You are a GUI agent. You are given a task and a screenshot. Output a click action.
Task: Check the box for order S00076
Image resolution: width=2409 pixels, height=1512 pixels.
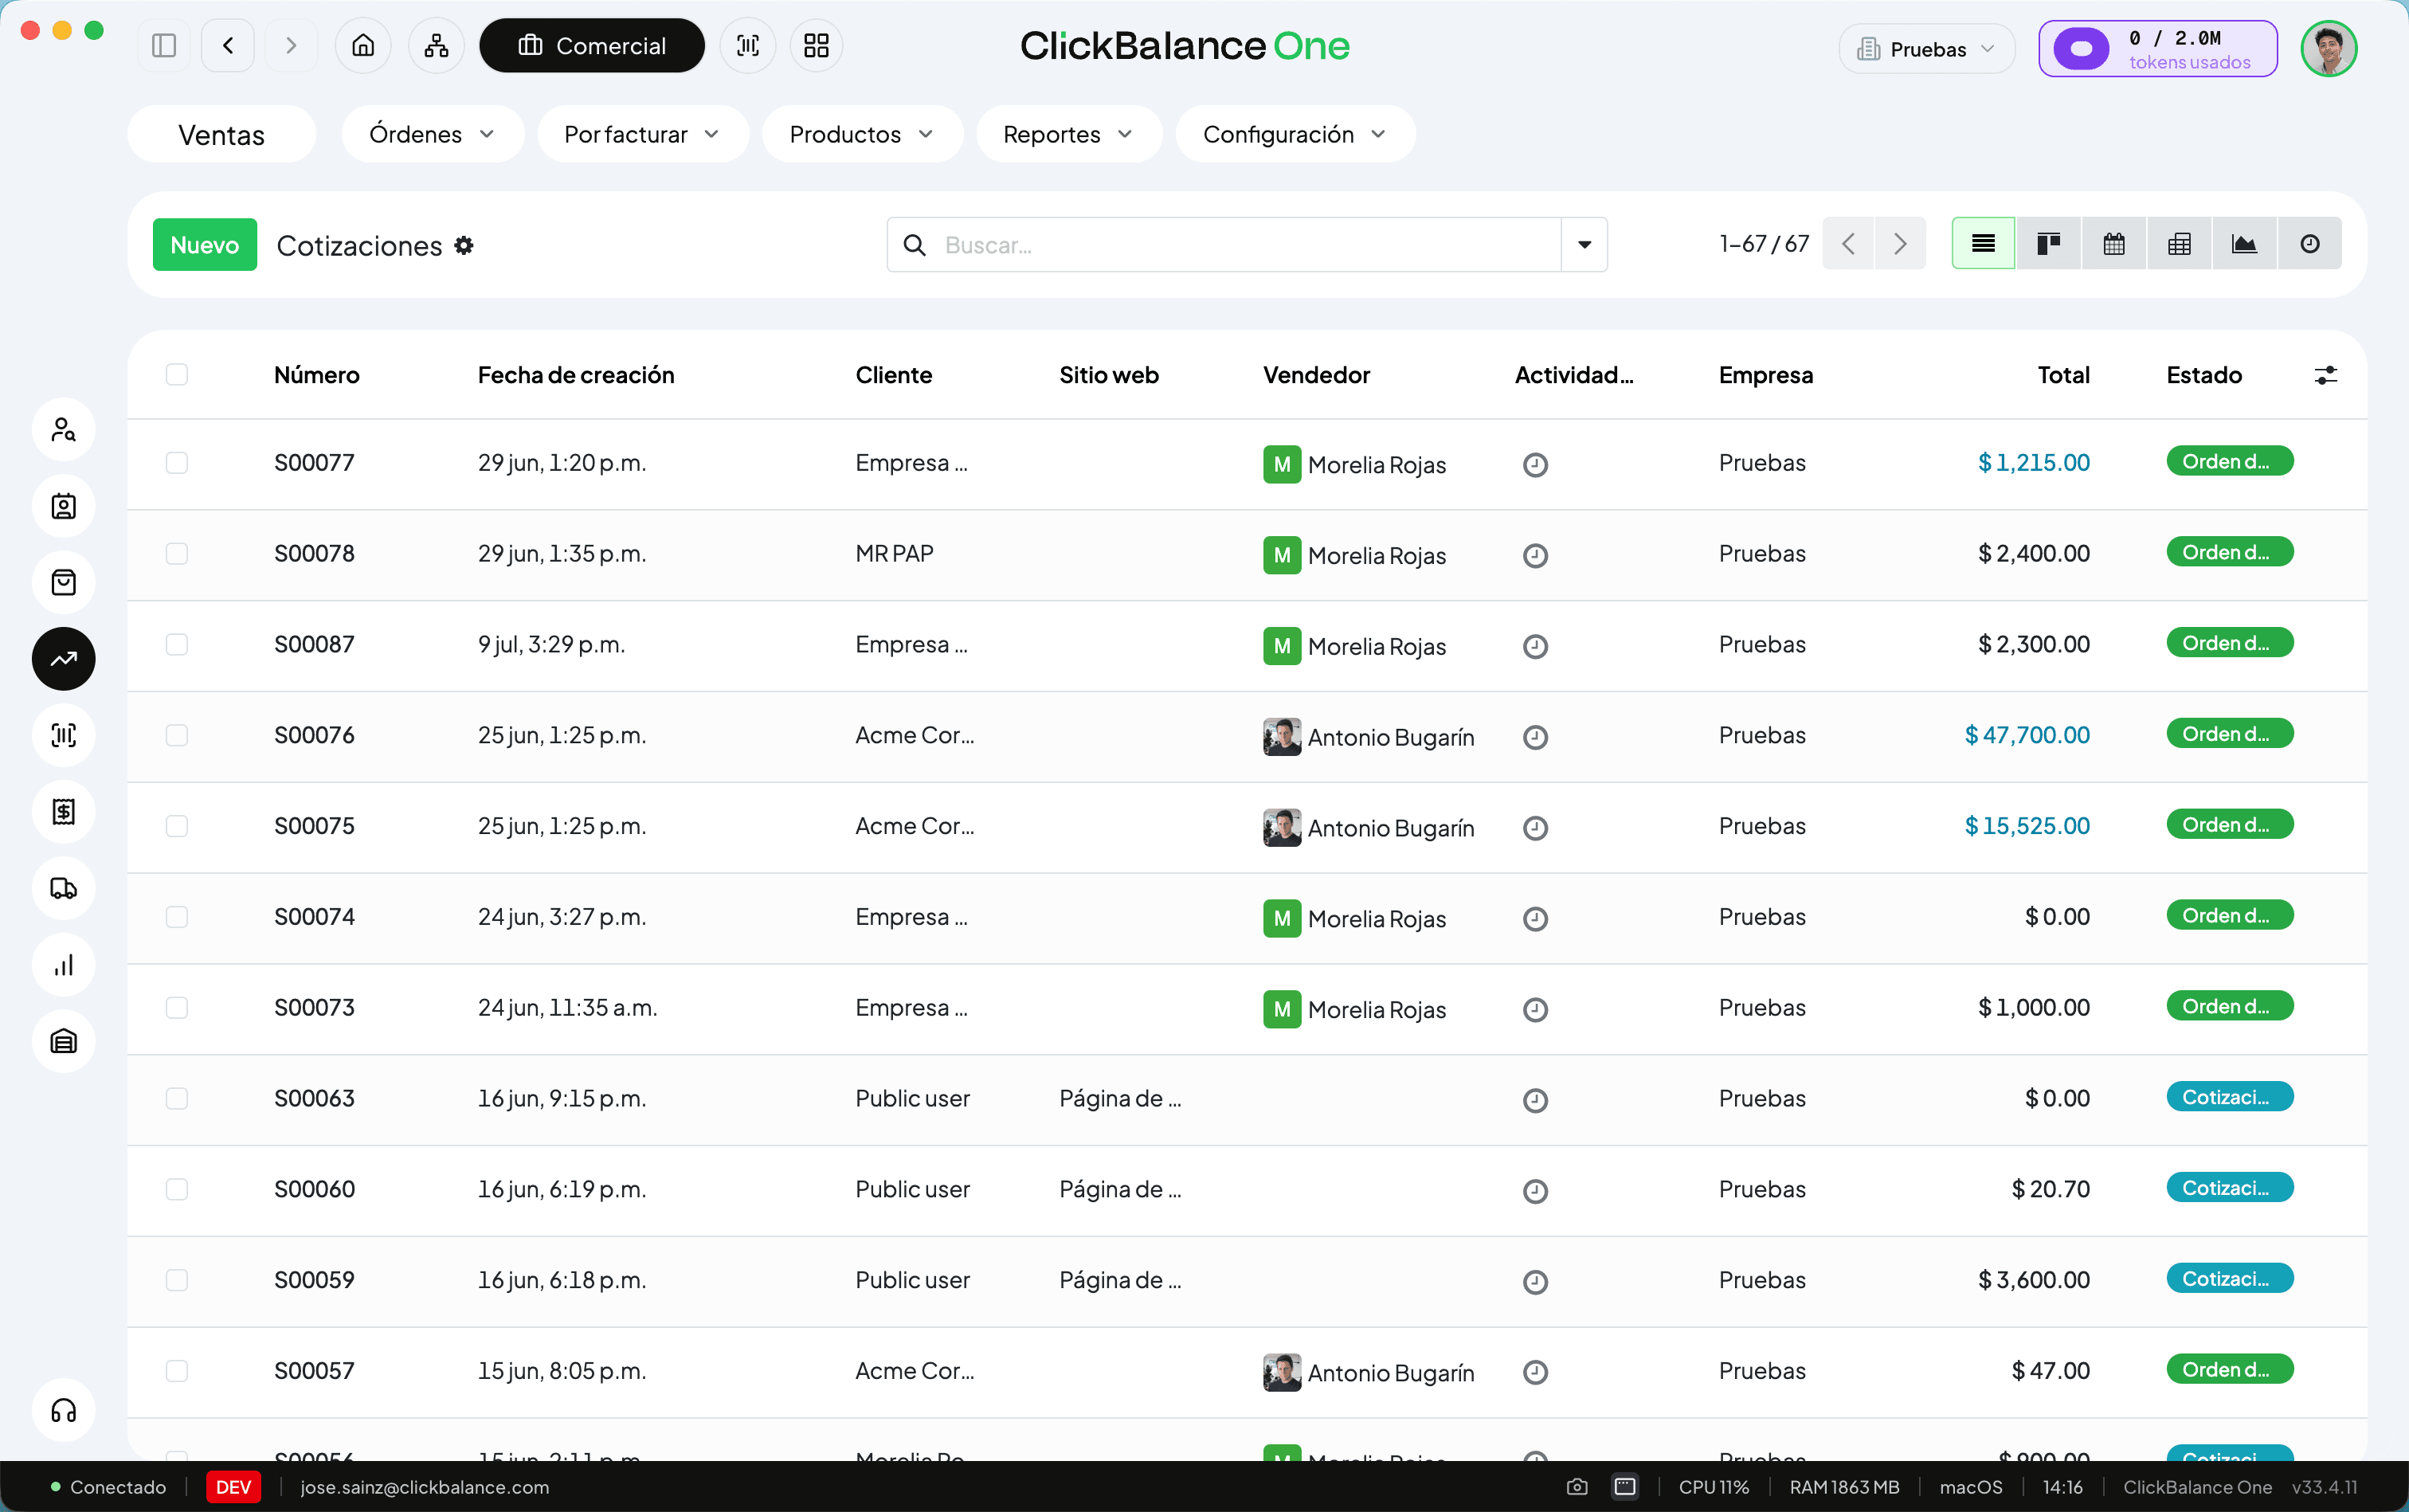pyautogui.click(x=177, y=736)
